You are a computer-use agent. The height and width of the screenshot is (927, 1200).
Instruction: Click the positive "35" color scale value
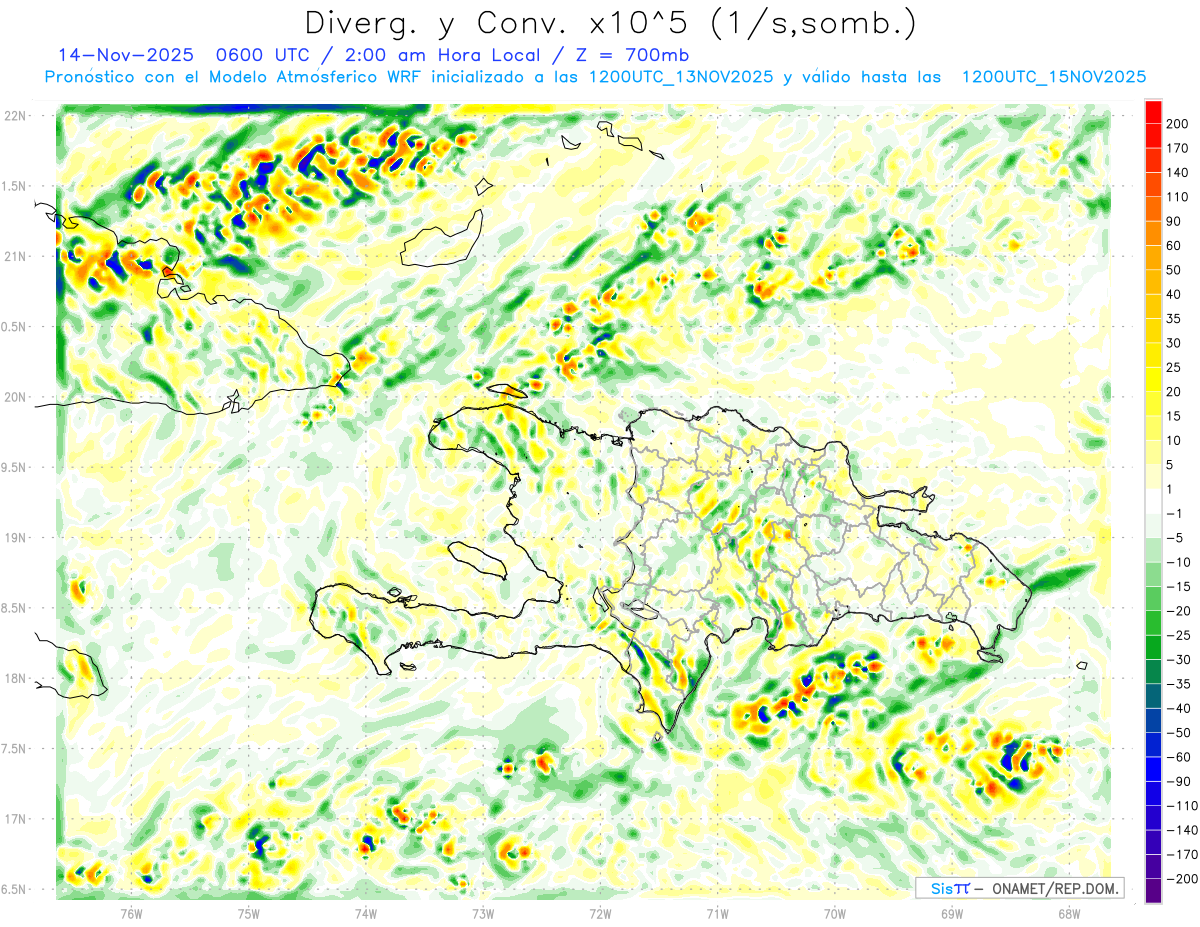click(1174, 319)
